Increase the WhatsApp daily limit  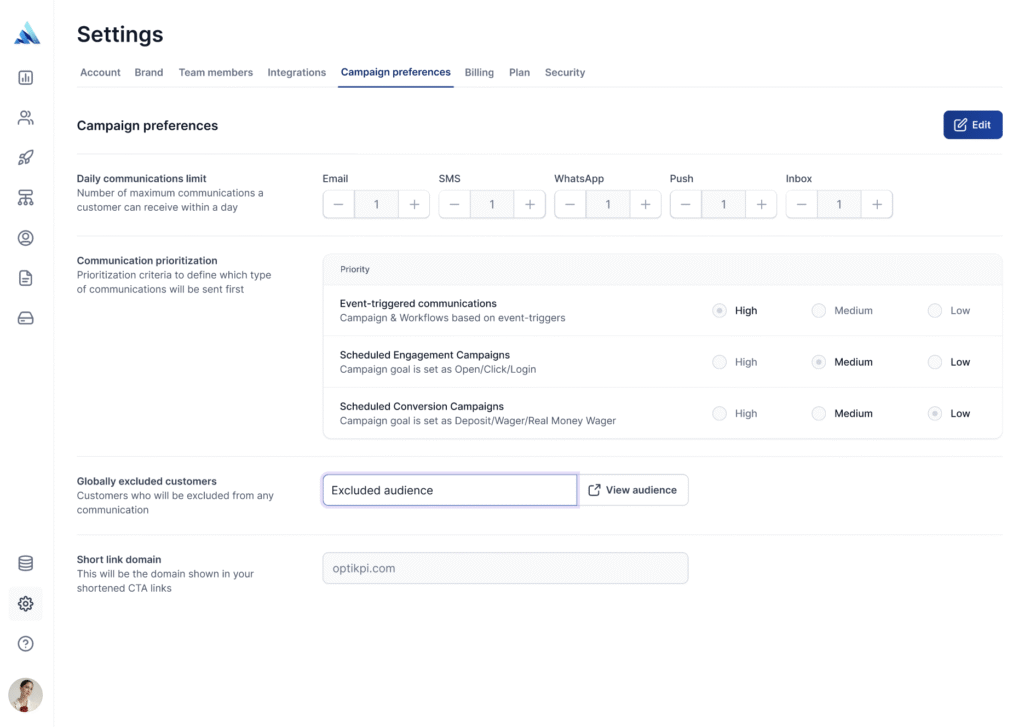pyautogui.click(x=645, y=204)
